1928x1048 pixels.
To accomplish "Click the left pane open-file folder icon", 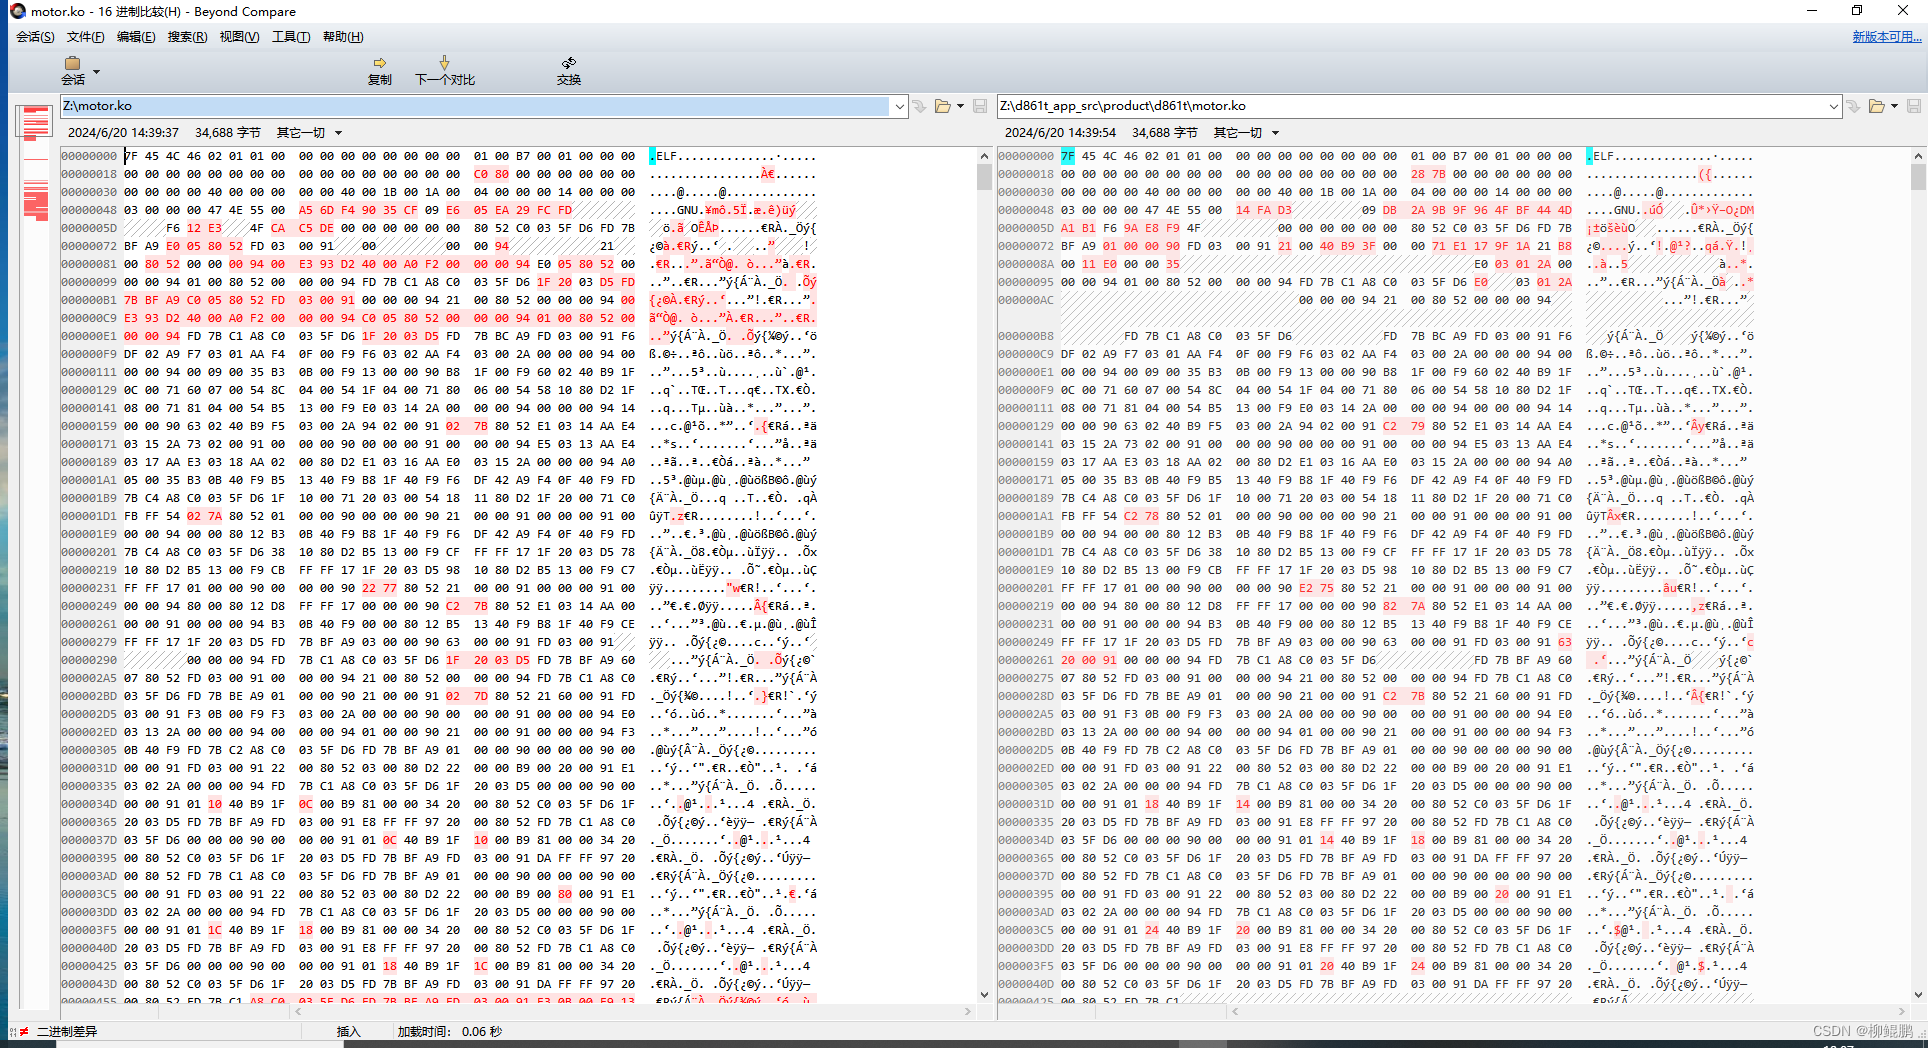I will (942, 106).
